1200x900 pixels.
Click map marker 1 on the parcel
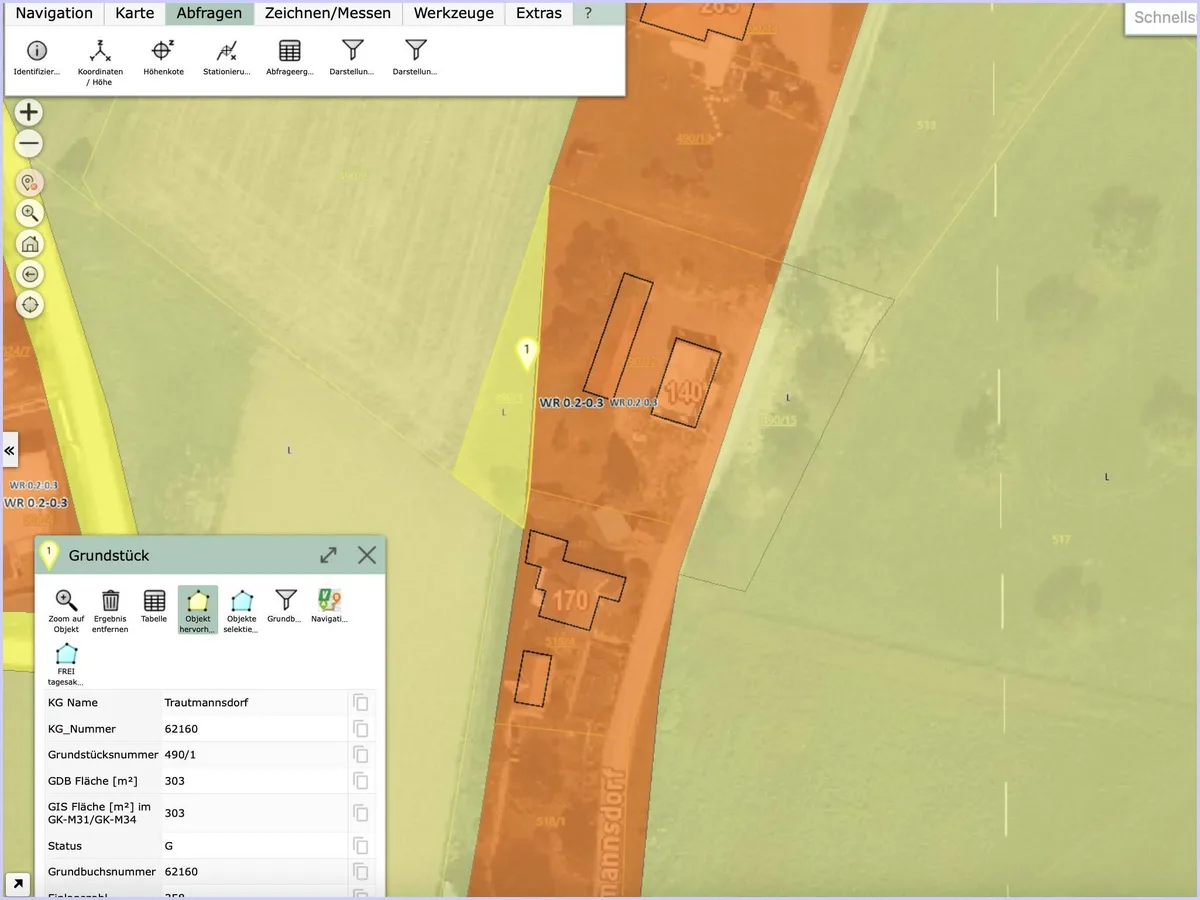(526, 354)
